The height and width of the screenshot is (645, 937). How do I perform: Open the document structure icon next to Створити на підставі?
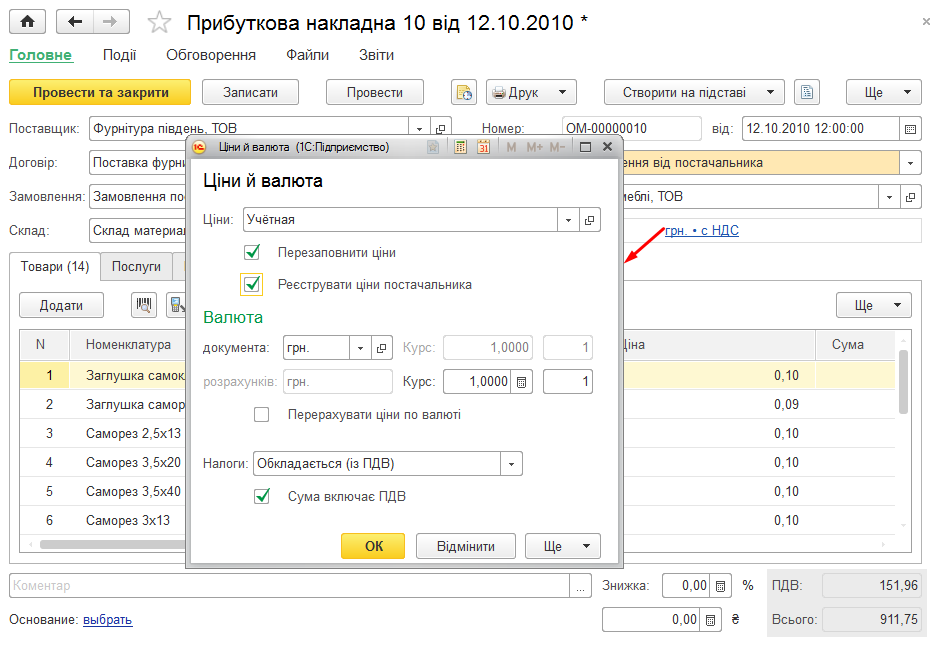pos(807,93)
